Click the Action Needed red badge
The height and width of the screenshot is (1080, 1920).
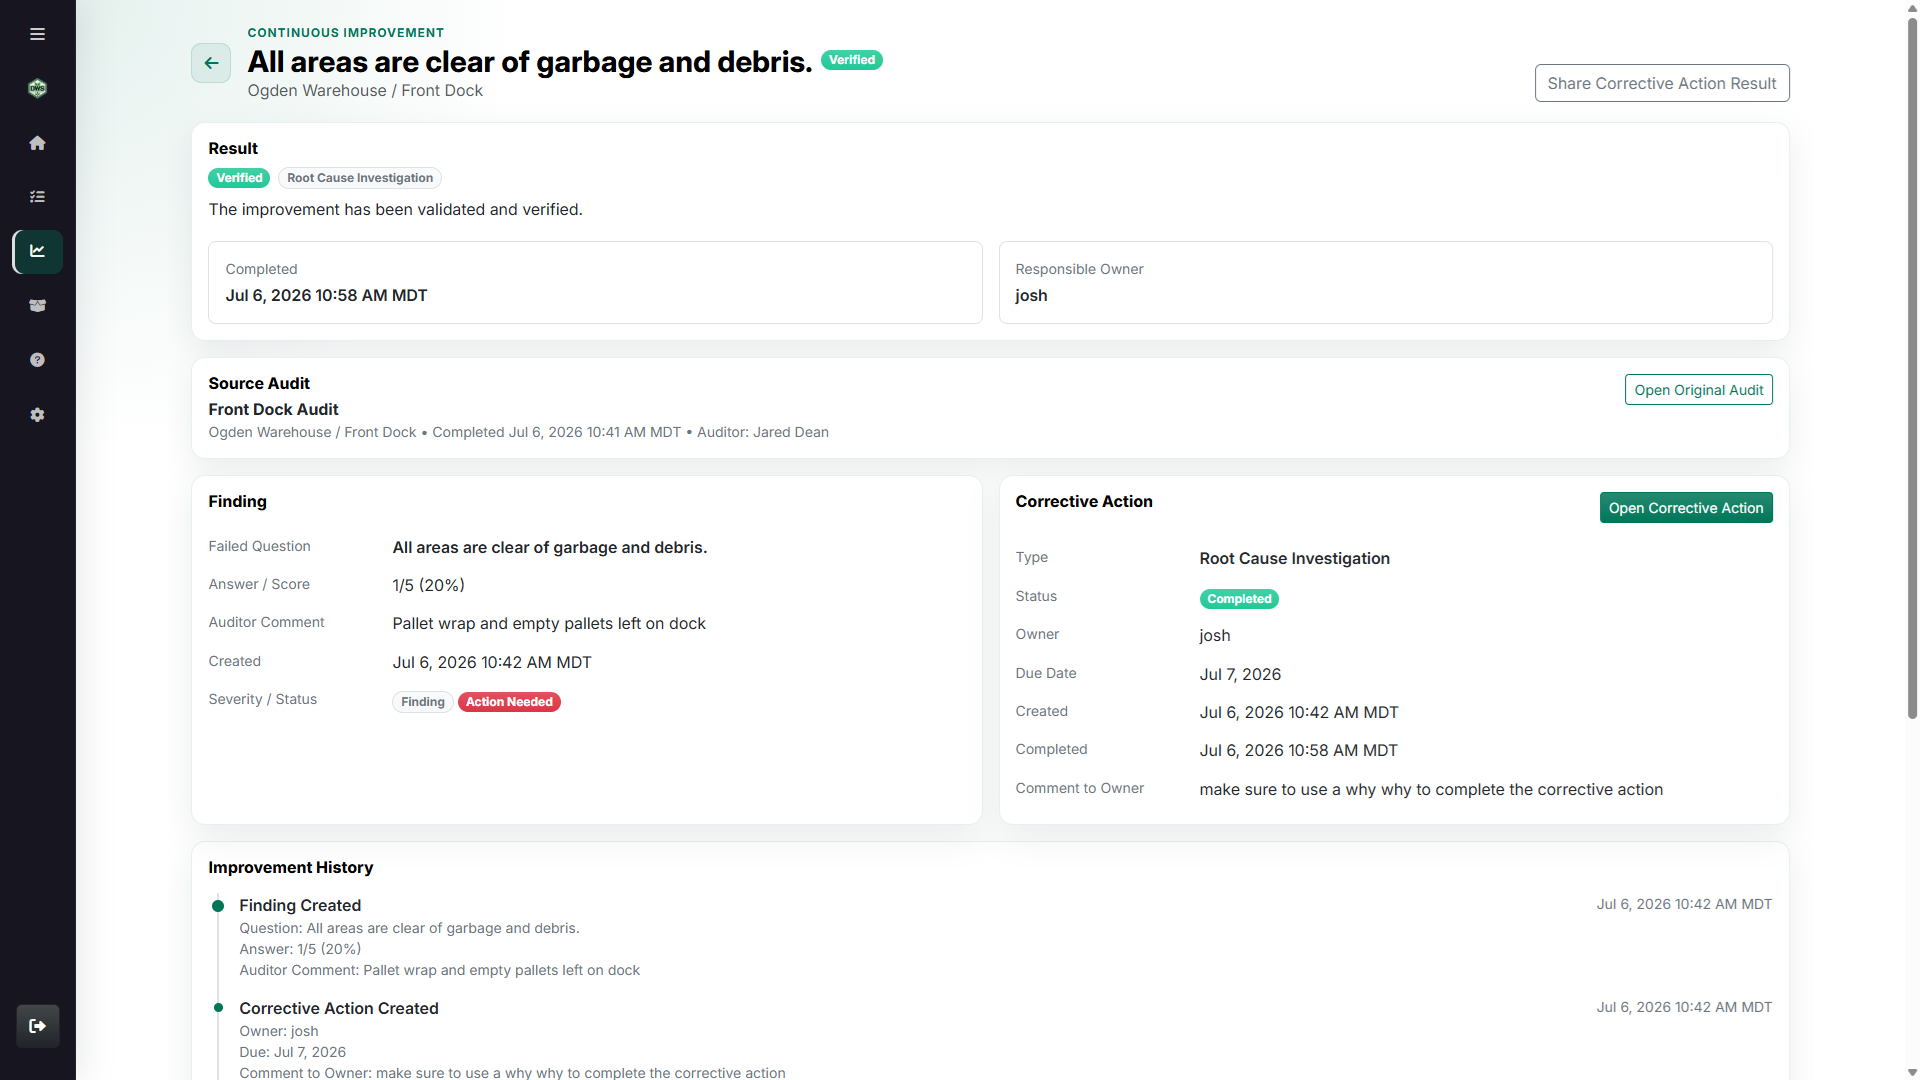tap(509, 702)
